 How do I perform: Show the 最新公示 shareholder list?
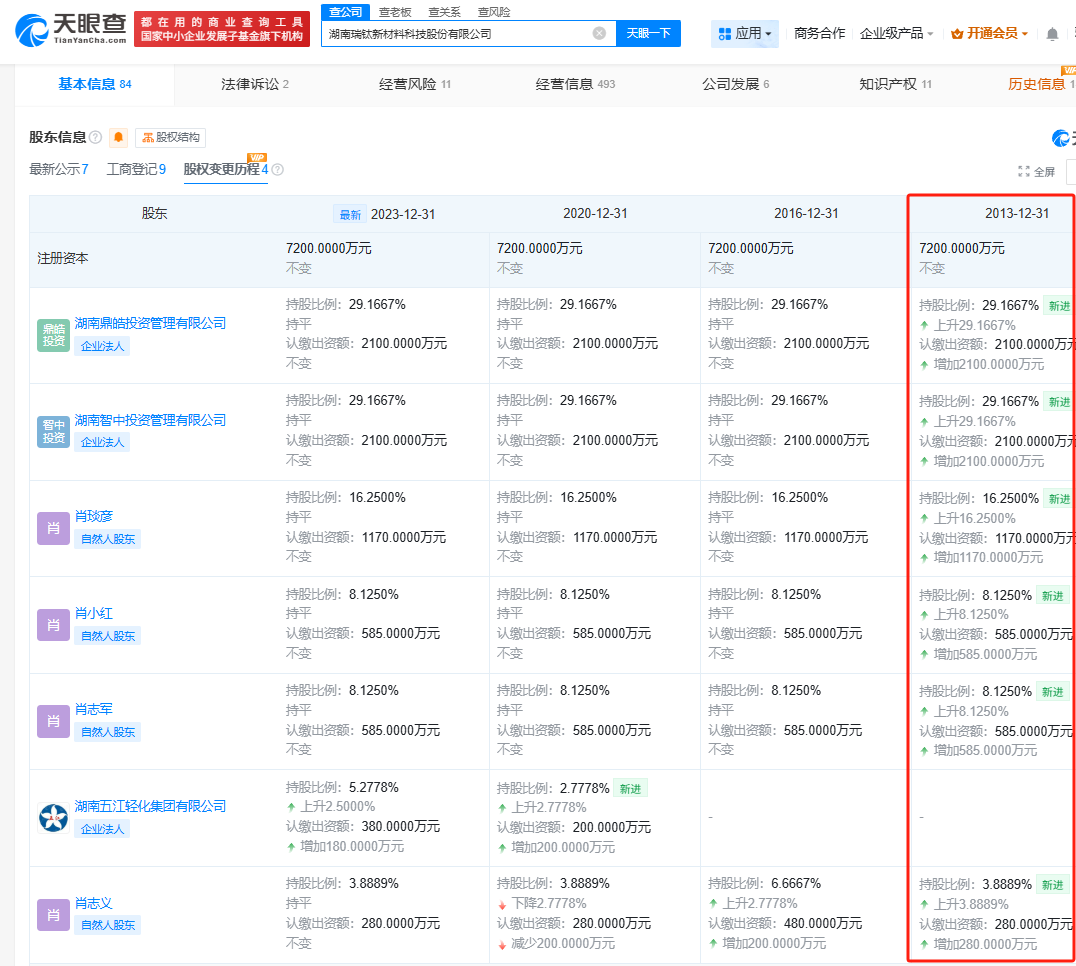58,169
